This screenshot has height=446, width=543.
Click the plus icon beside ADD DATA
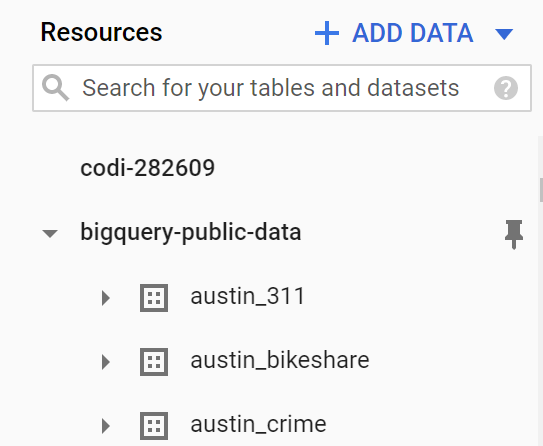pyautogui.click(x=327, y=33)
